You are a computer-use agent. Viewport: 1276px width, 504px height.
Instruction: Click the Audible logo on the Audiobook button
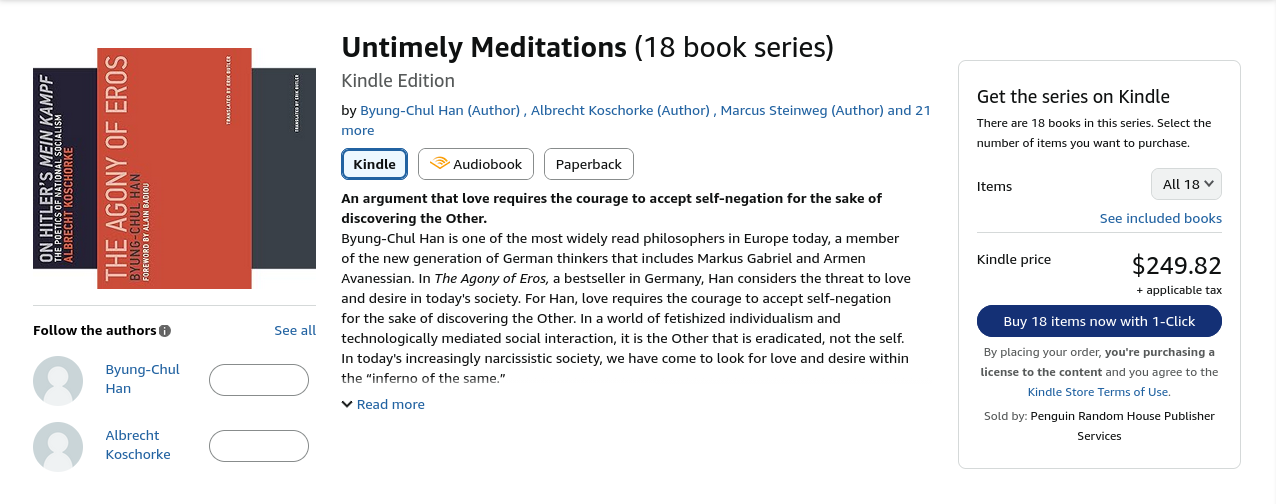(440, 164)
